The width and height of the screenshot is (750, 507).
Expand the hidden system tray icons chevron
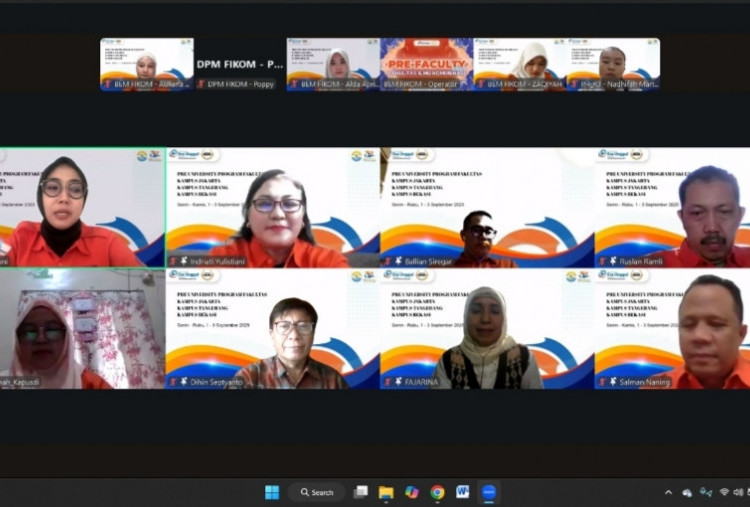(x=668, y=493)
